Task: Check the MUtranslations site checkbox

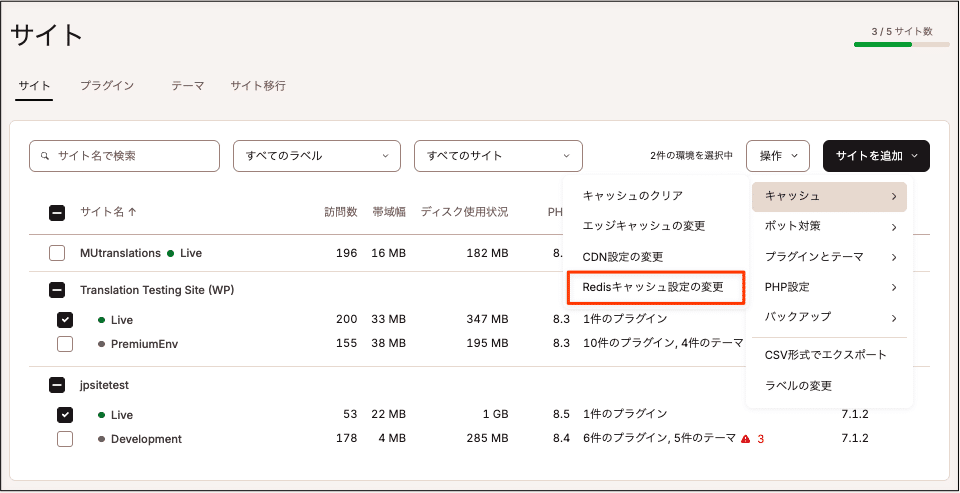Action: click(x=57, y=253)
